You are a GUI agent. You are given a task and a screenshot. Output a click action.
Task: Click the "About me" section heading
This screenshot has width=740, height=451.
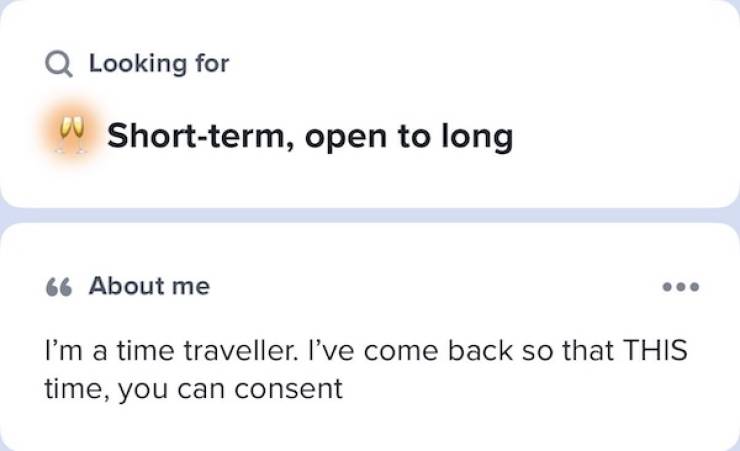149,286
